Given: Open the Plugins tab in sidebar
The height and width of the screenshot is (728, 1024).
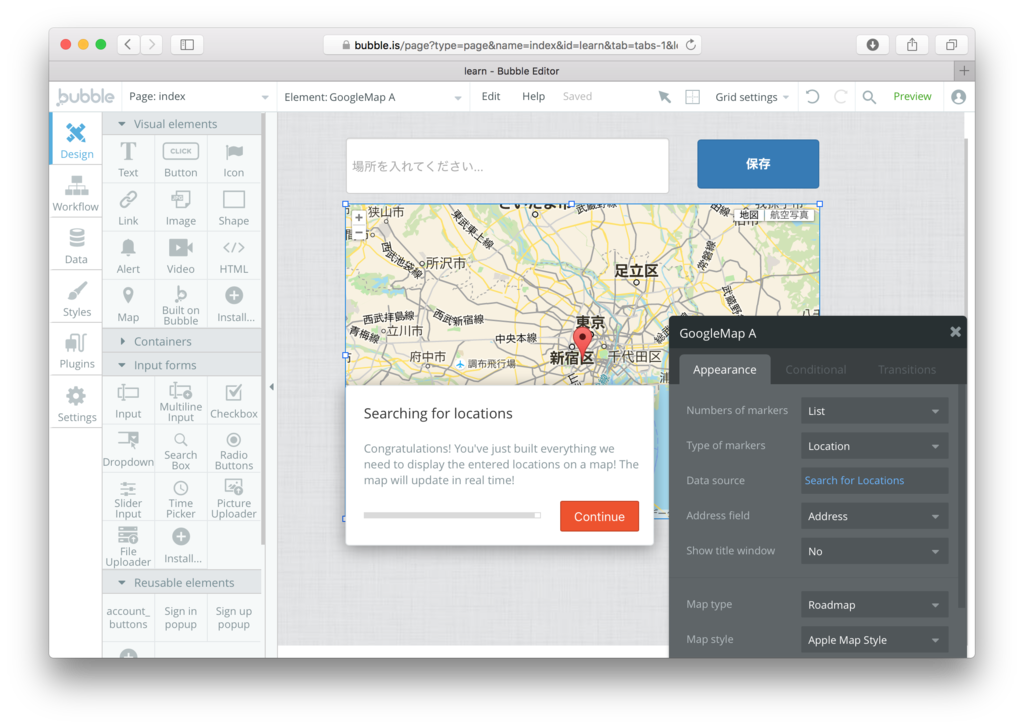Looking at the screenshot, I should coord(76,351).
